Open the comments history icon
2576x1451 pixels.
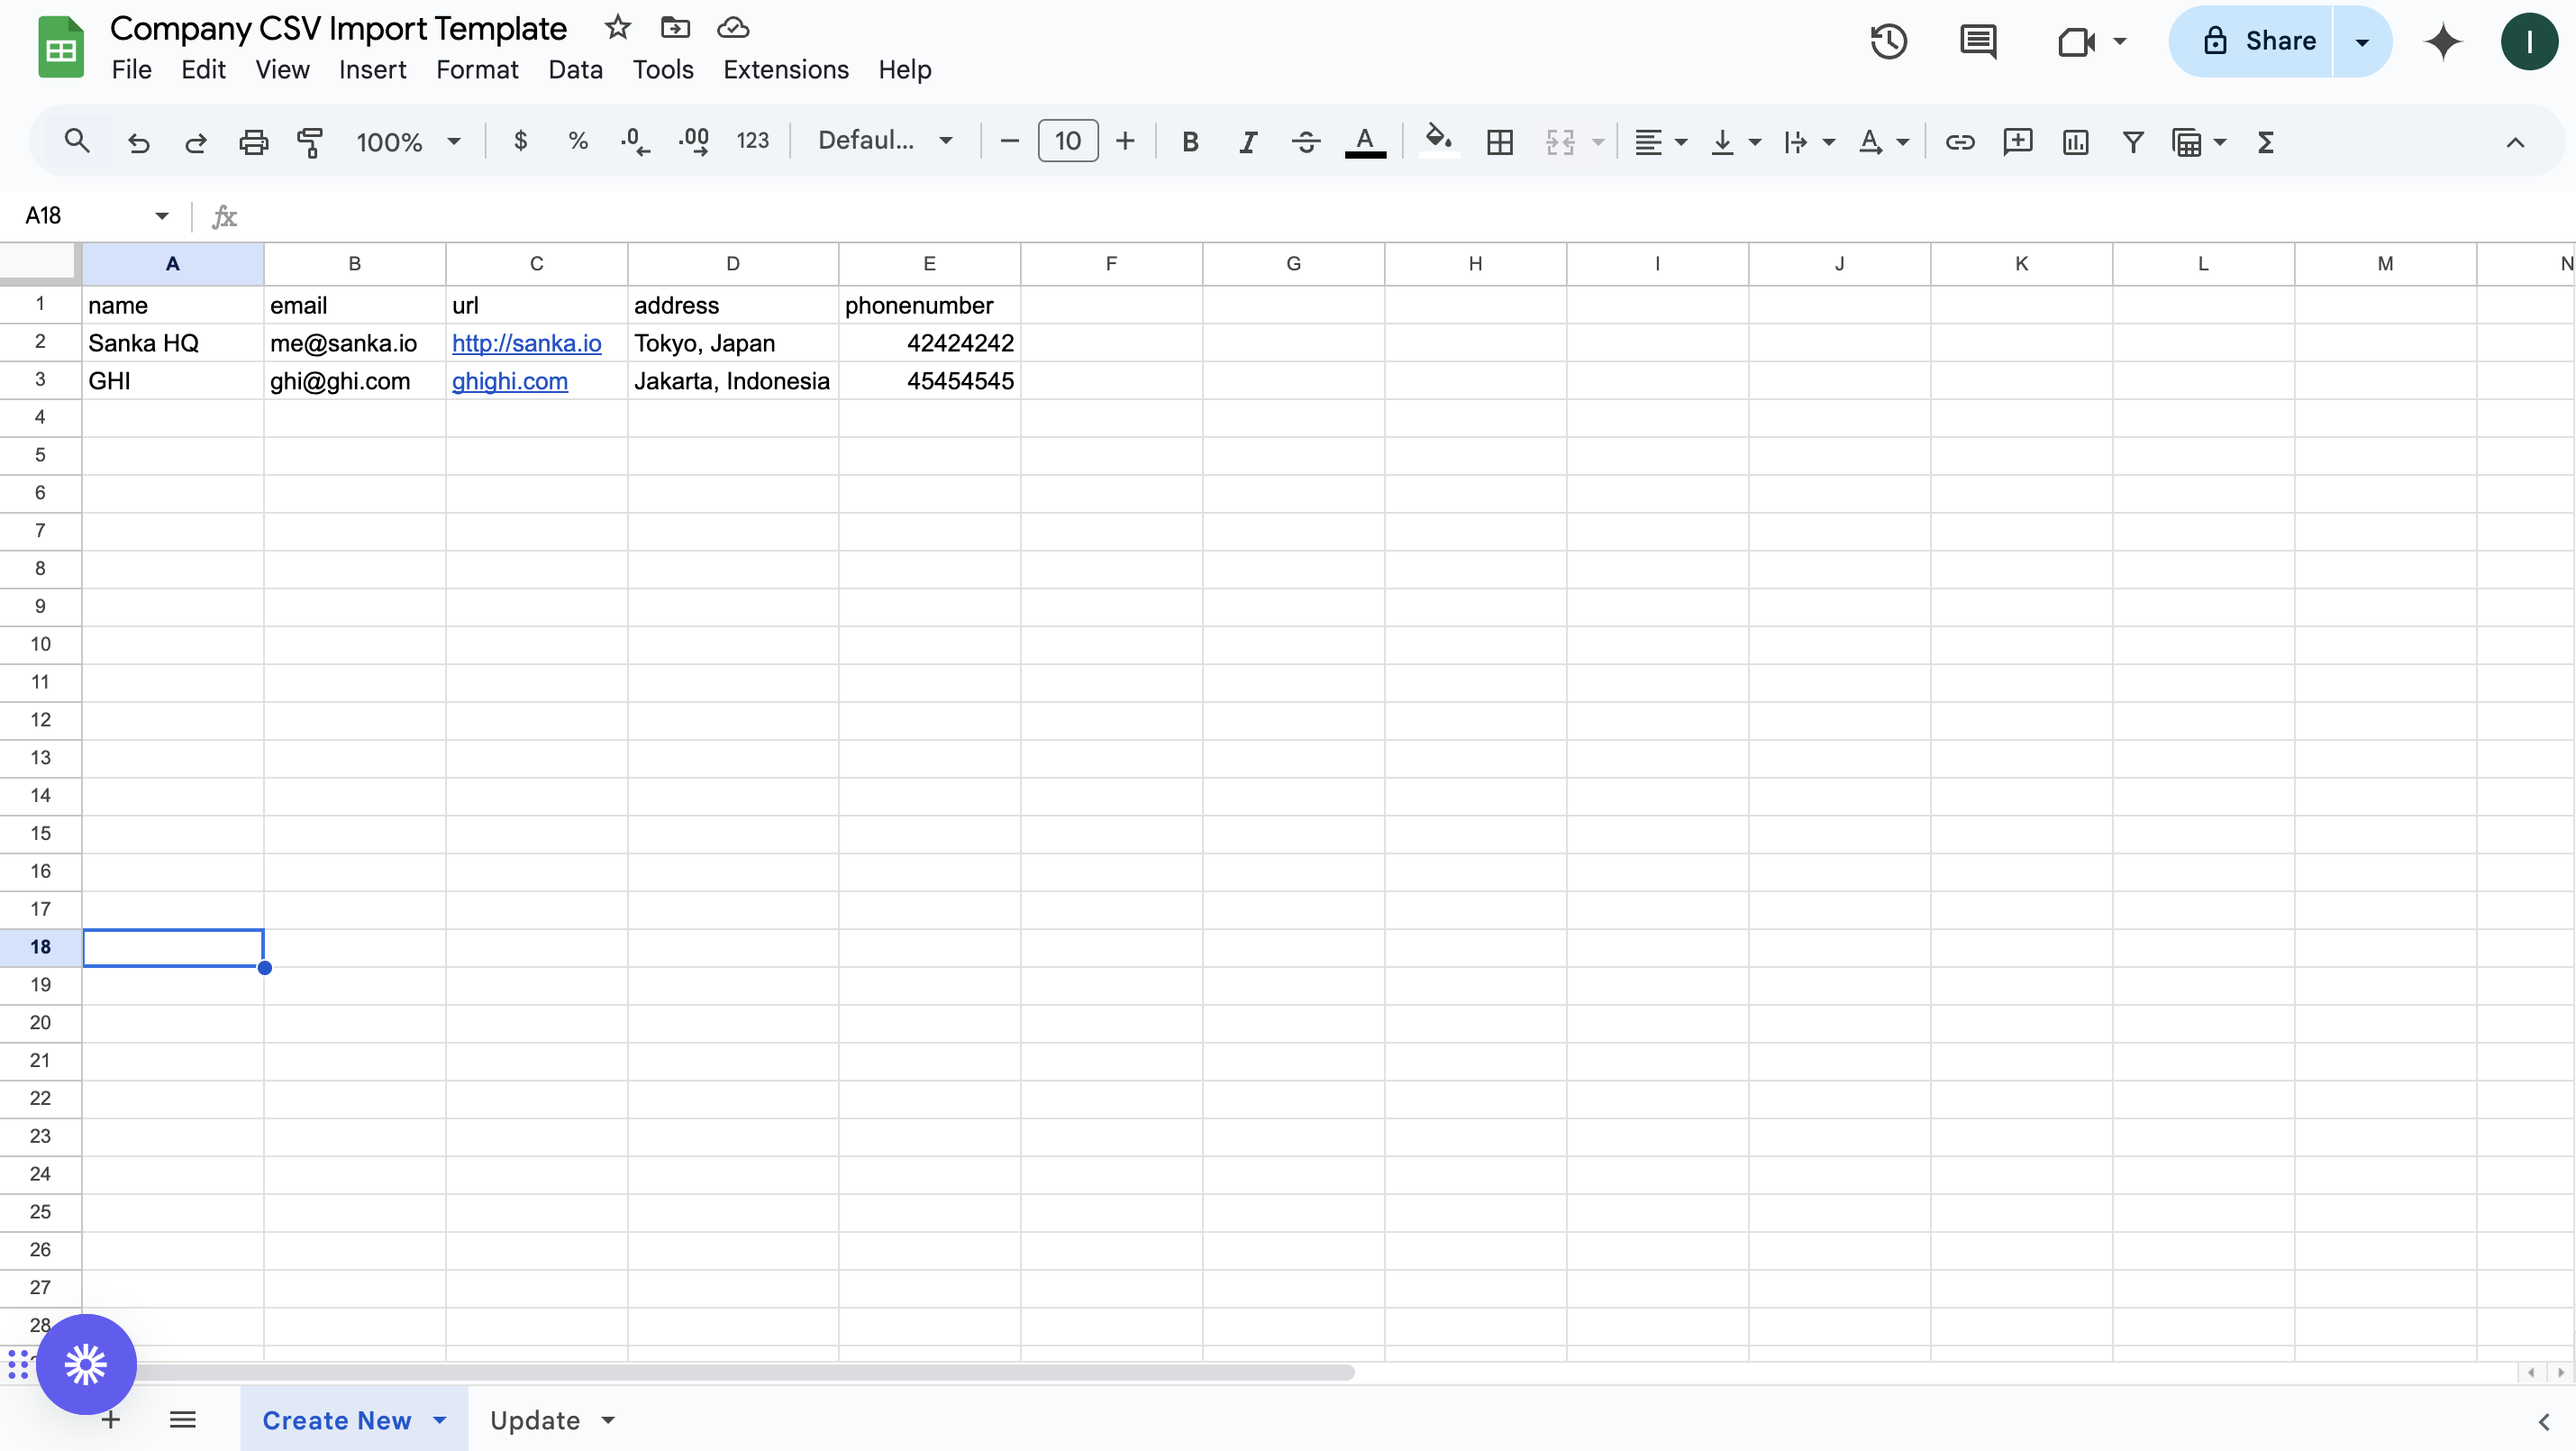1977,41
